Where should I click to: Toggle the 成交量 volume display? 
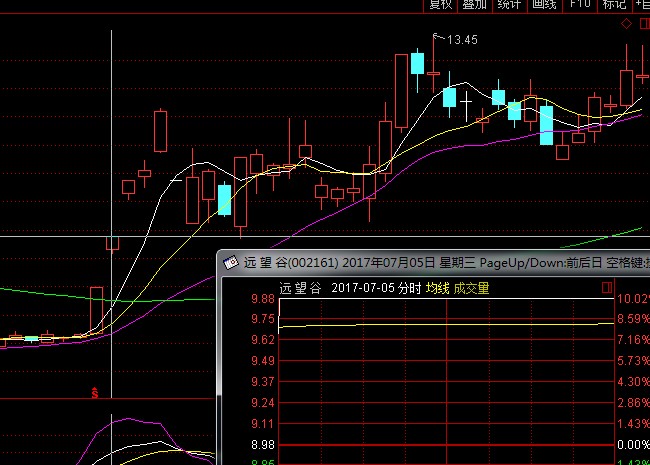pyautogui.click(x=471, y=289)
